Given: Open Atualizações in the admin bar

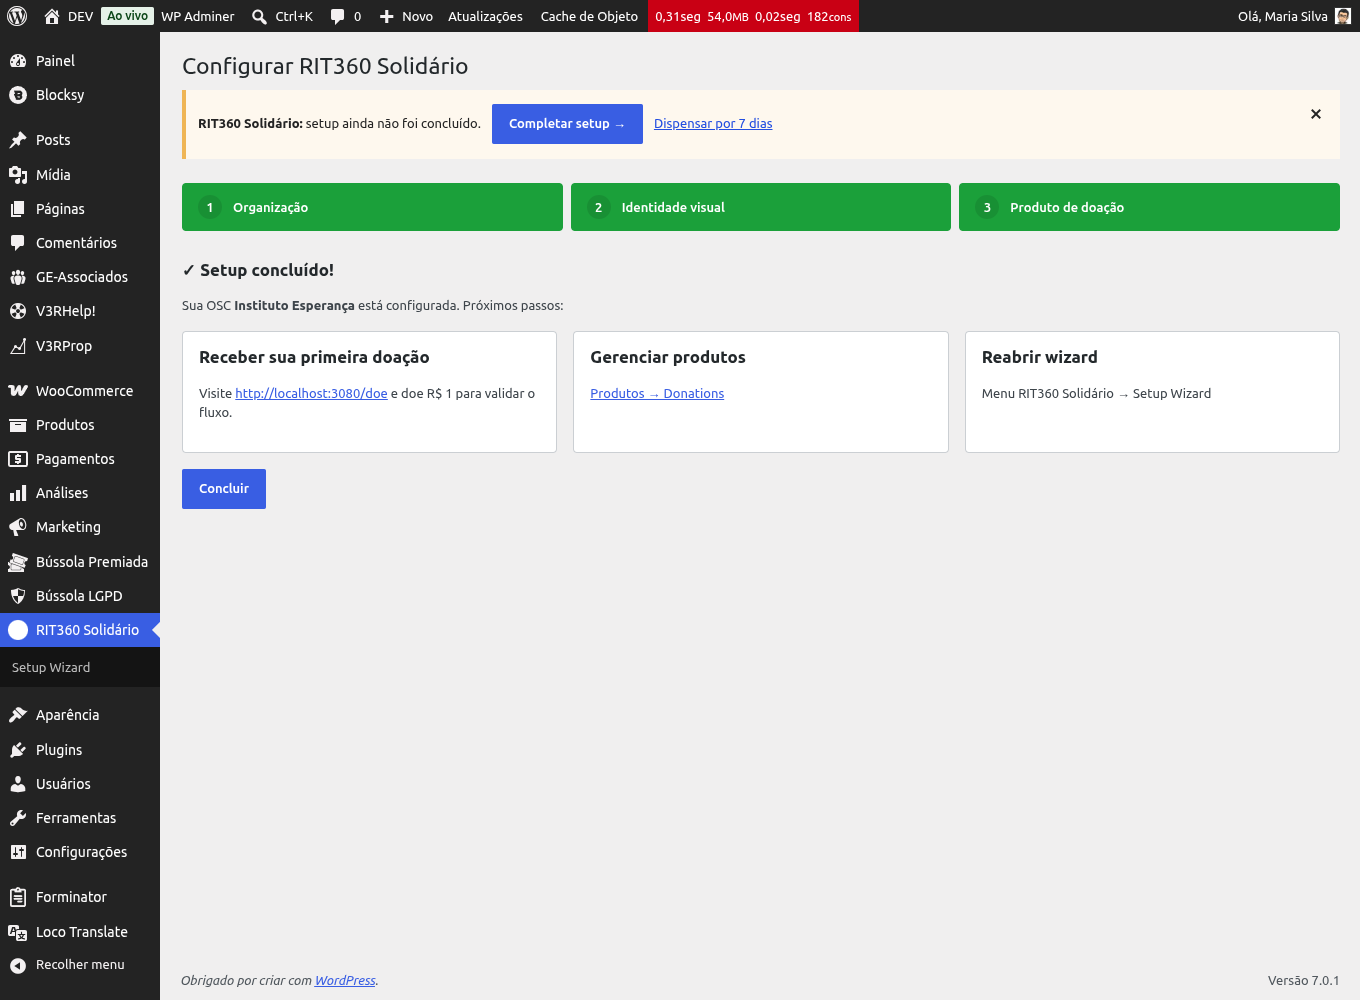Looking at the screenshot, I should (485, 16).
